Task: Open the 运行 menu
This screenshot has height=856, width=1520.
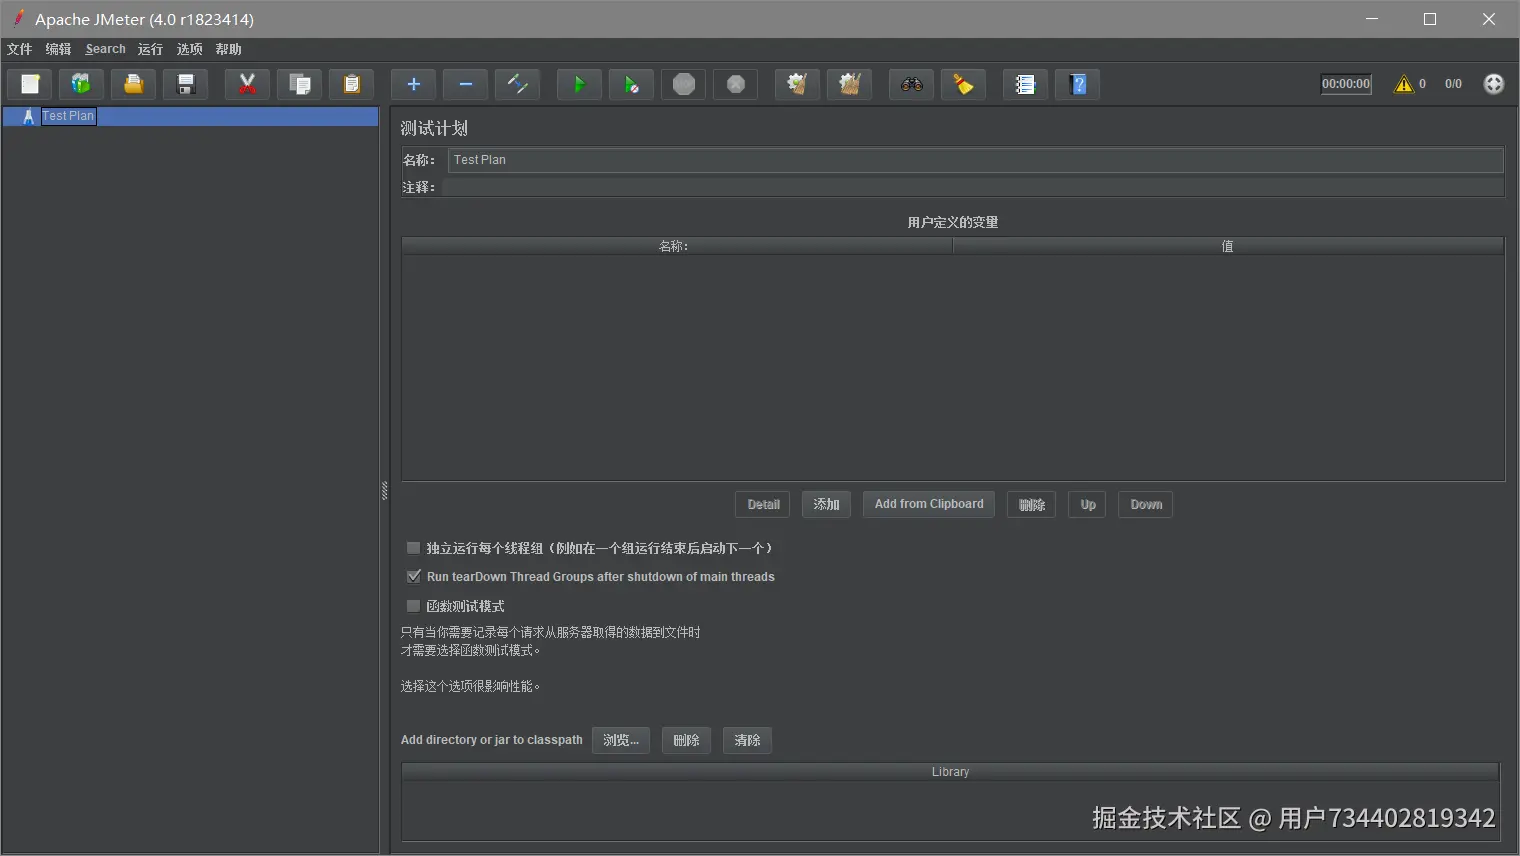Action: (x=150, y=49)
